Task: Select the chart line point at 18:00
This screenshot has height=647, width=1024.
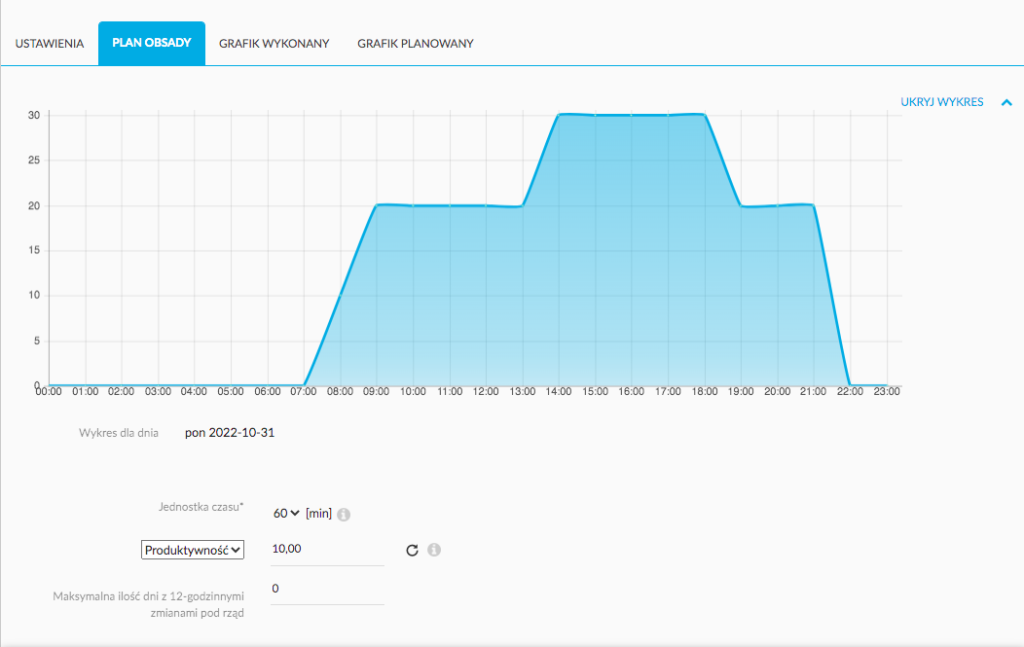Action: (x=705, y=115)
